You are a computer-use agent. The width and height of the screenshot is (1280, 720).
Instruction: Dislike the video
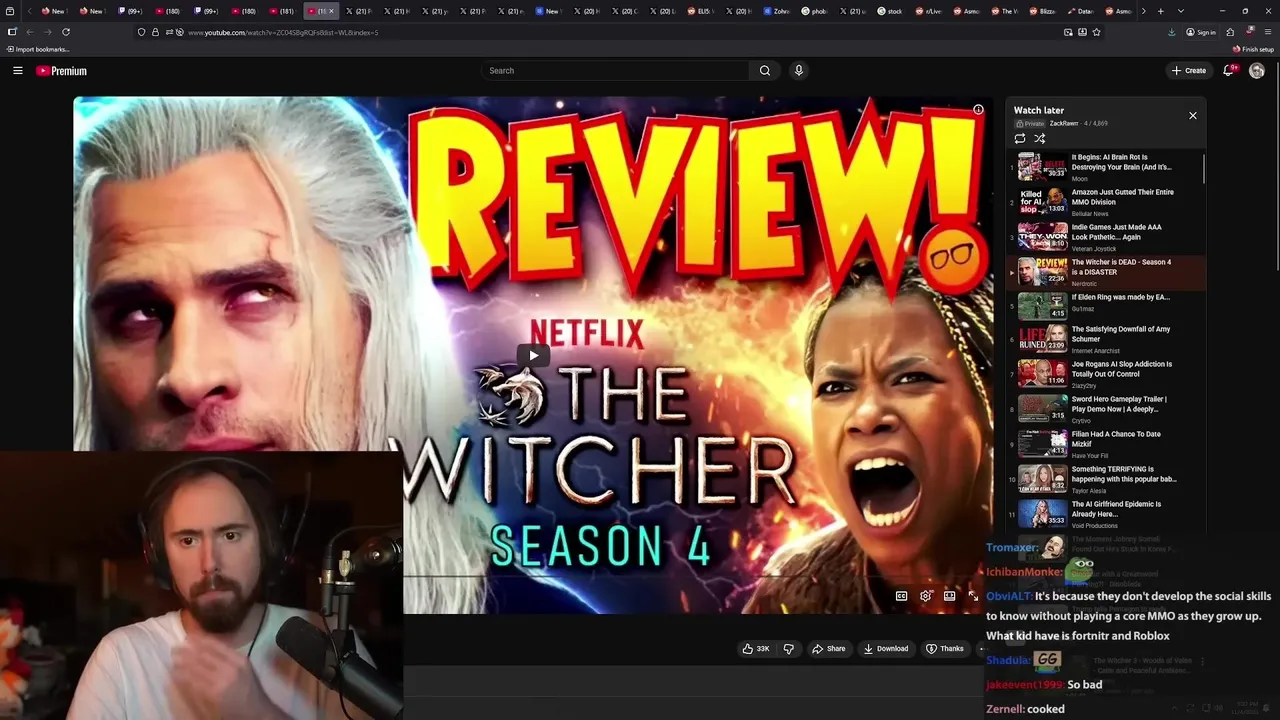(x=788, y=648)
